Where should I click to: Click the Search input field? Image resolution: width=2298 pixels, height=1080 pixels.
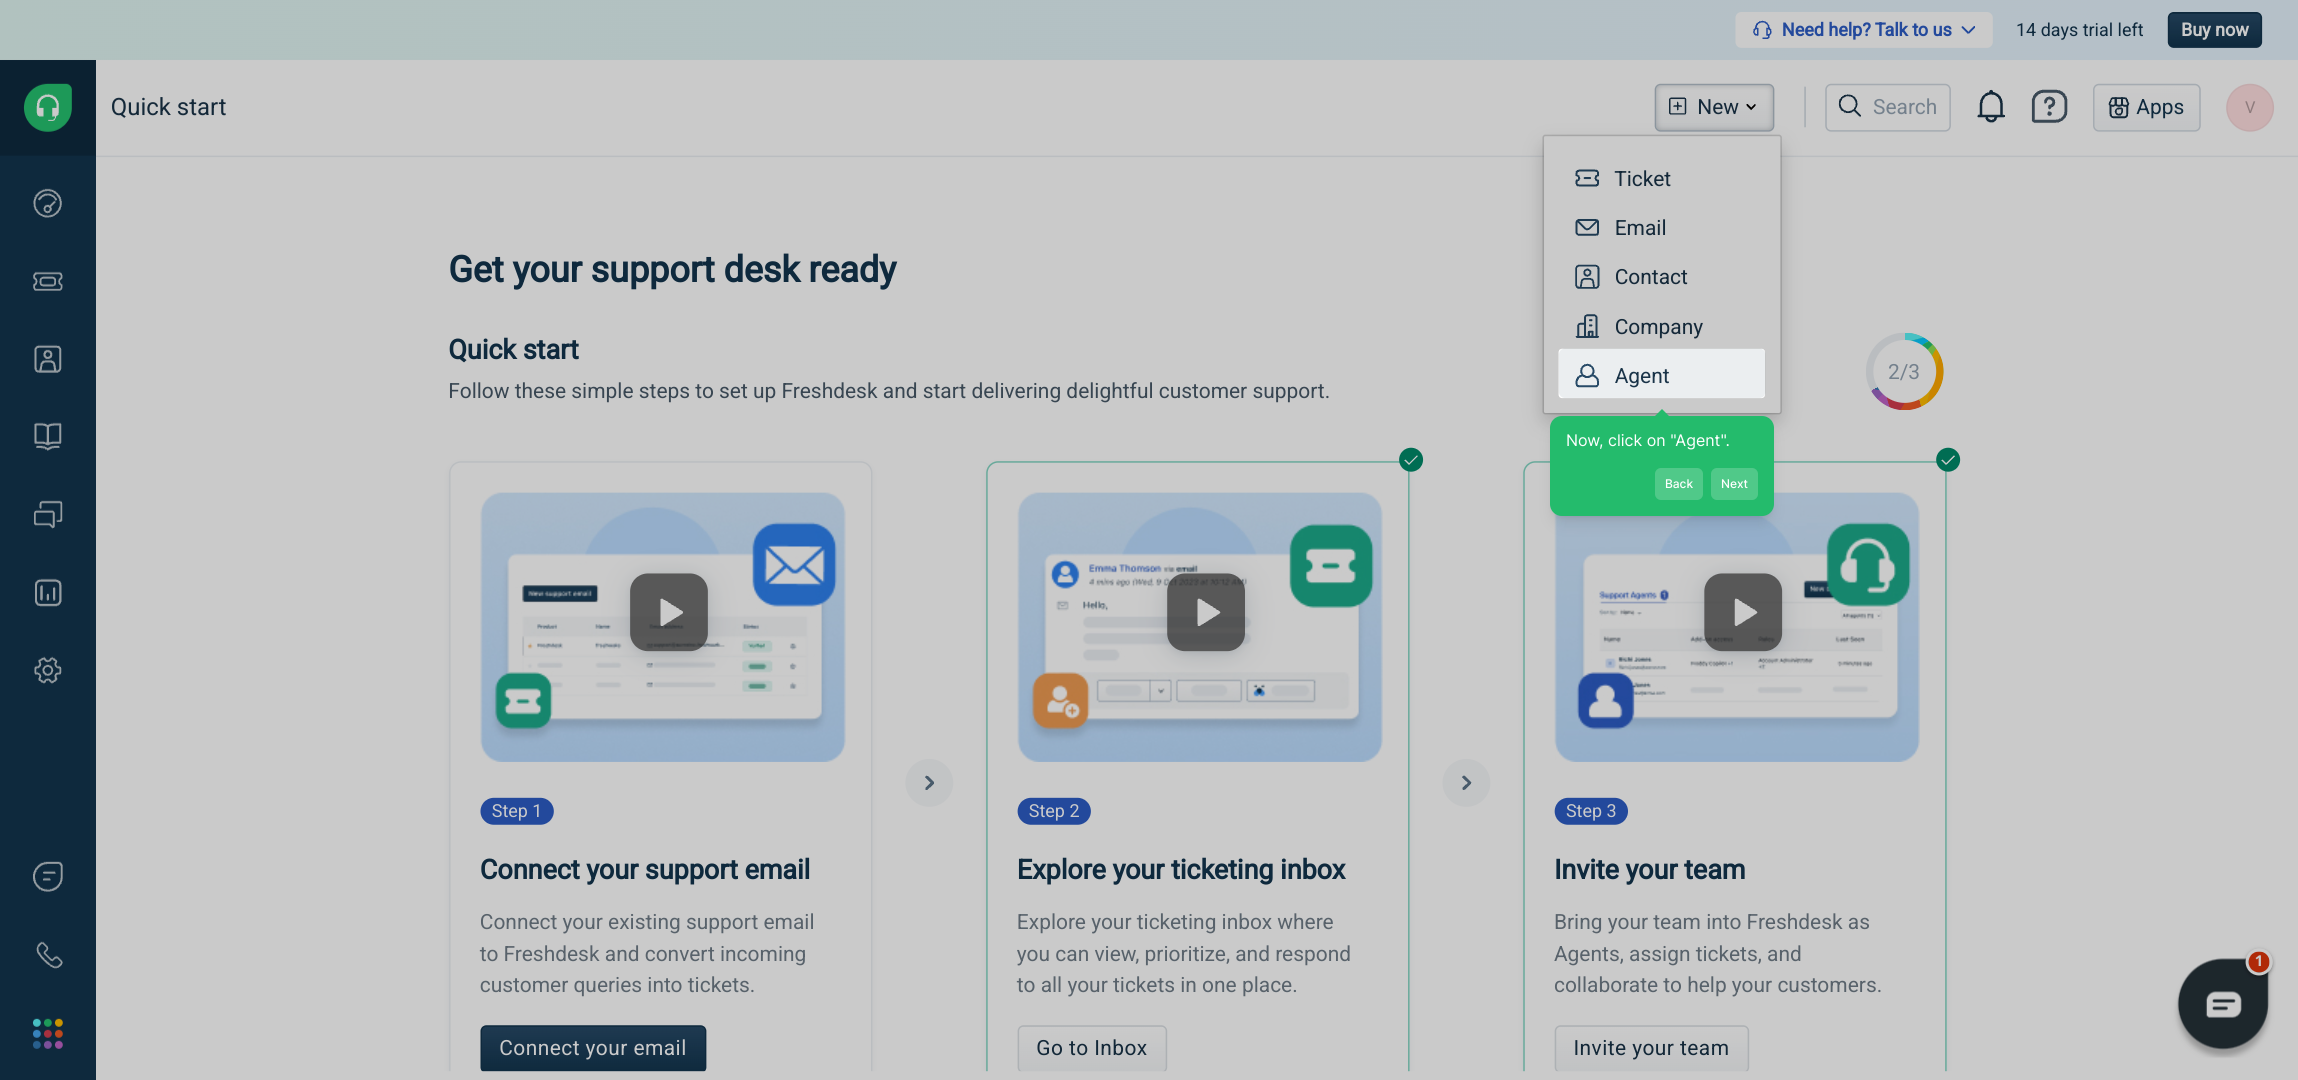point(1888,107)
